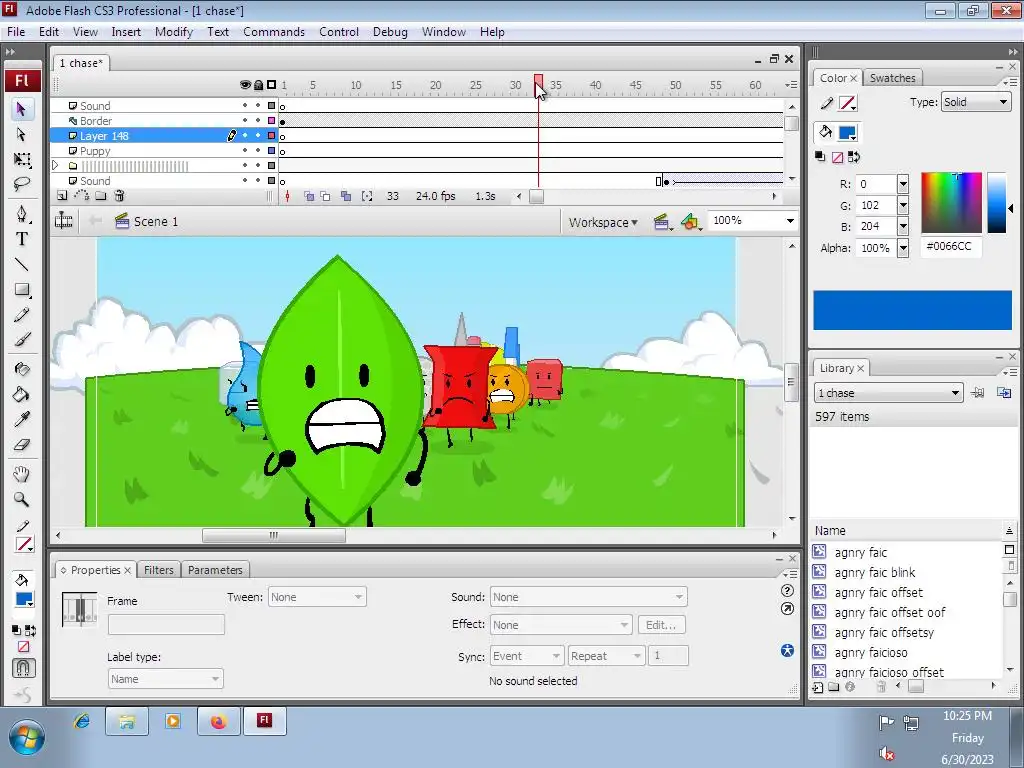The image size is (1024, 768).
Task: Select the Eraser tool
Action: (22, 445)
